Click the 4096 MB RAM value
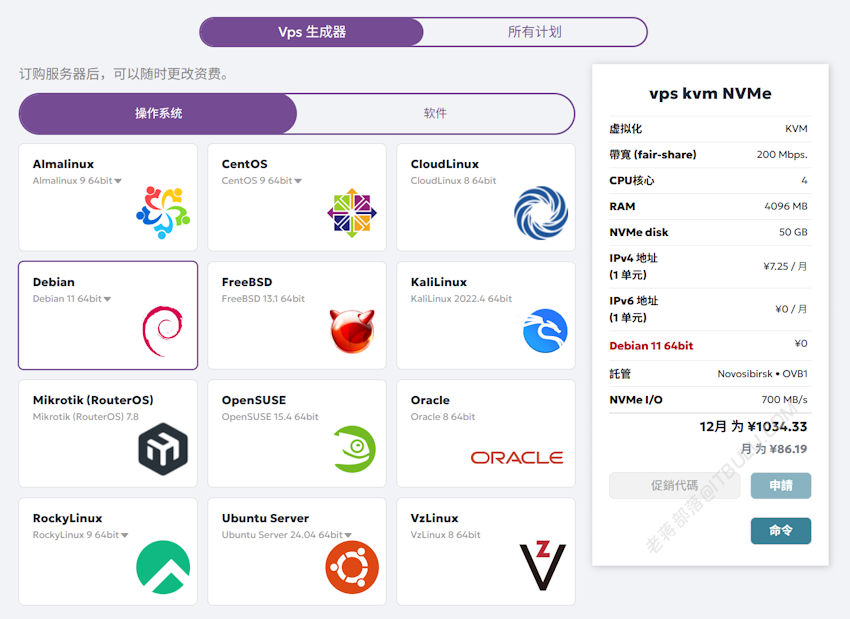This screenshot has height=619, width=850. click(x=785, y=207)
